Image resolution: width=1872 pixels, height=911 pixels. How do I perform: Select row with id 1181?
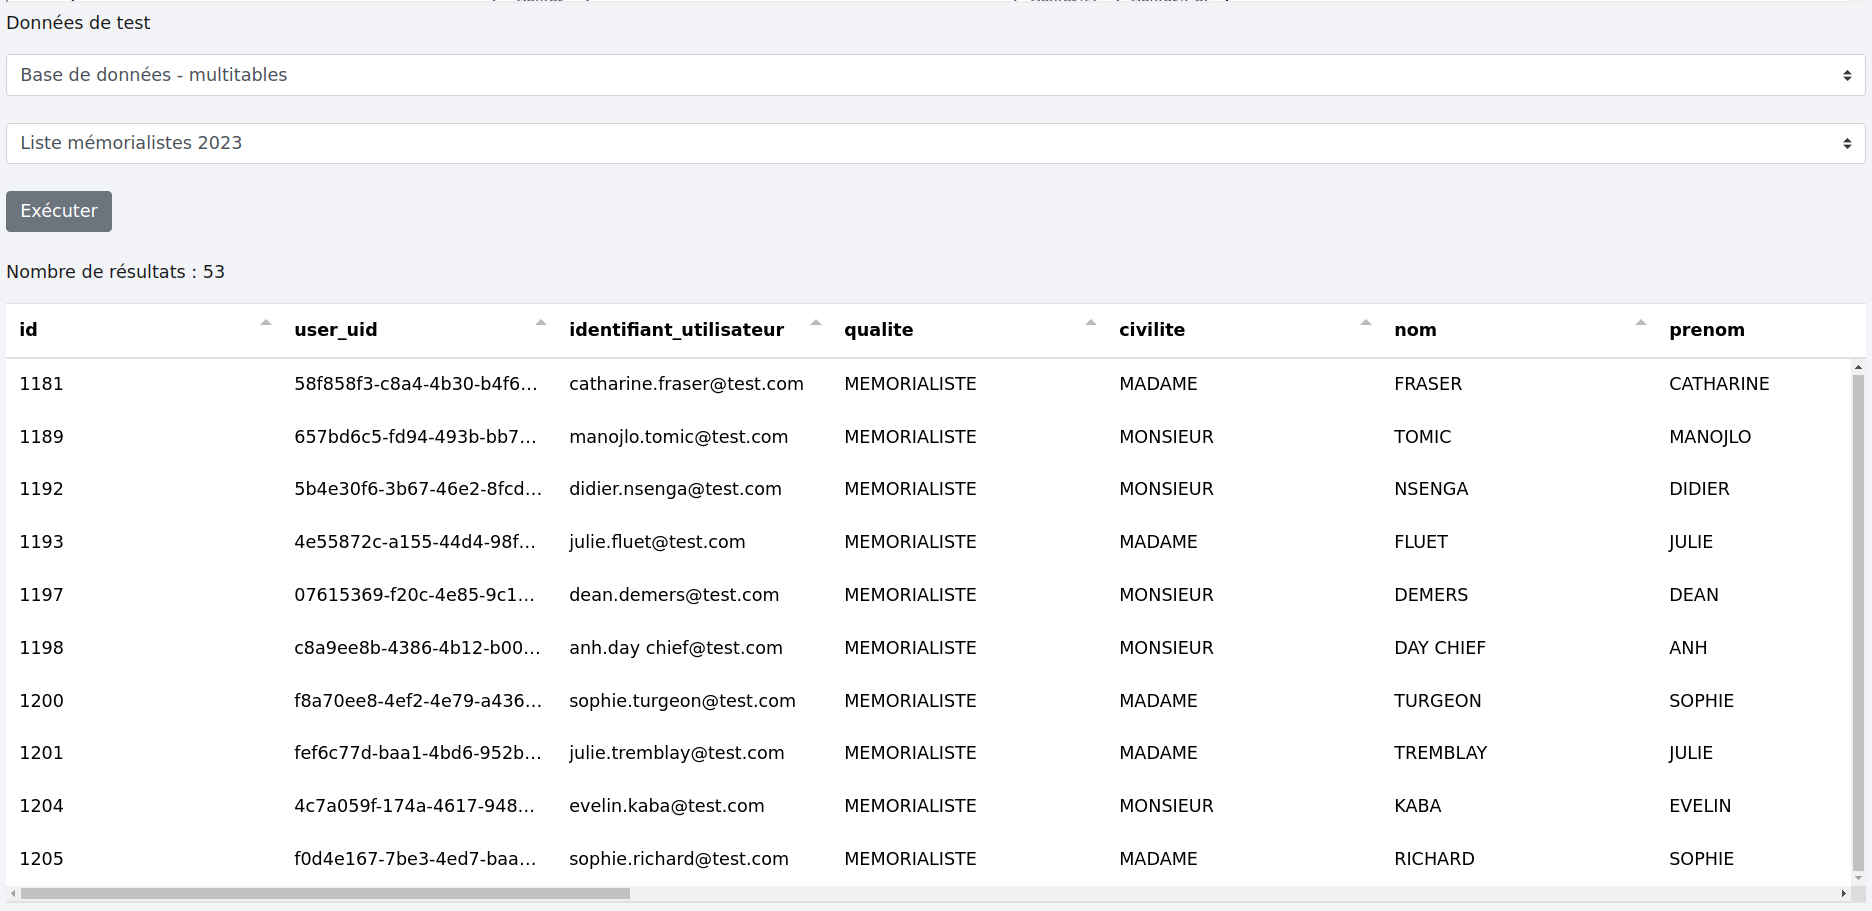pos(41,384)
